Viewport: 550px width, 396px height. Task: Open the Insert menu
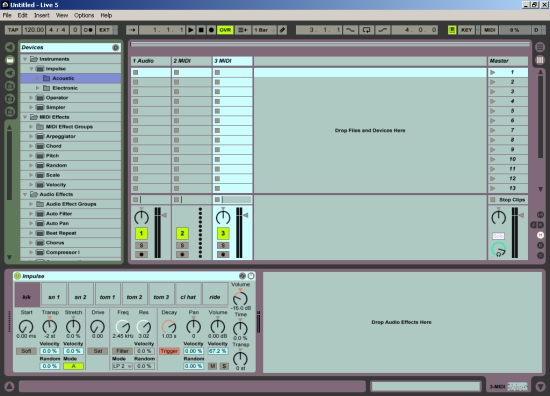point(41,15)
